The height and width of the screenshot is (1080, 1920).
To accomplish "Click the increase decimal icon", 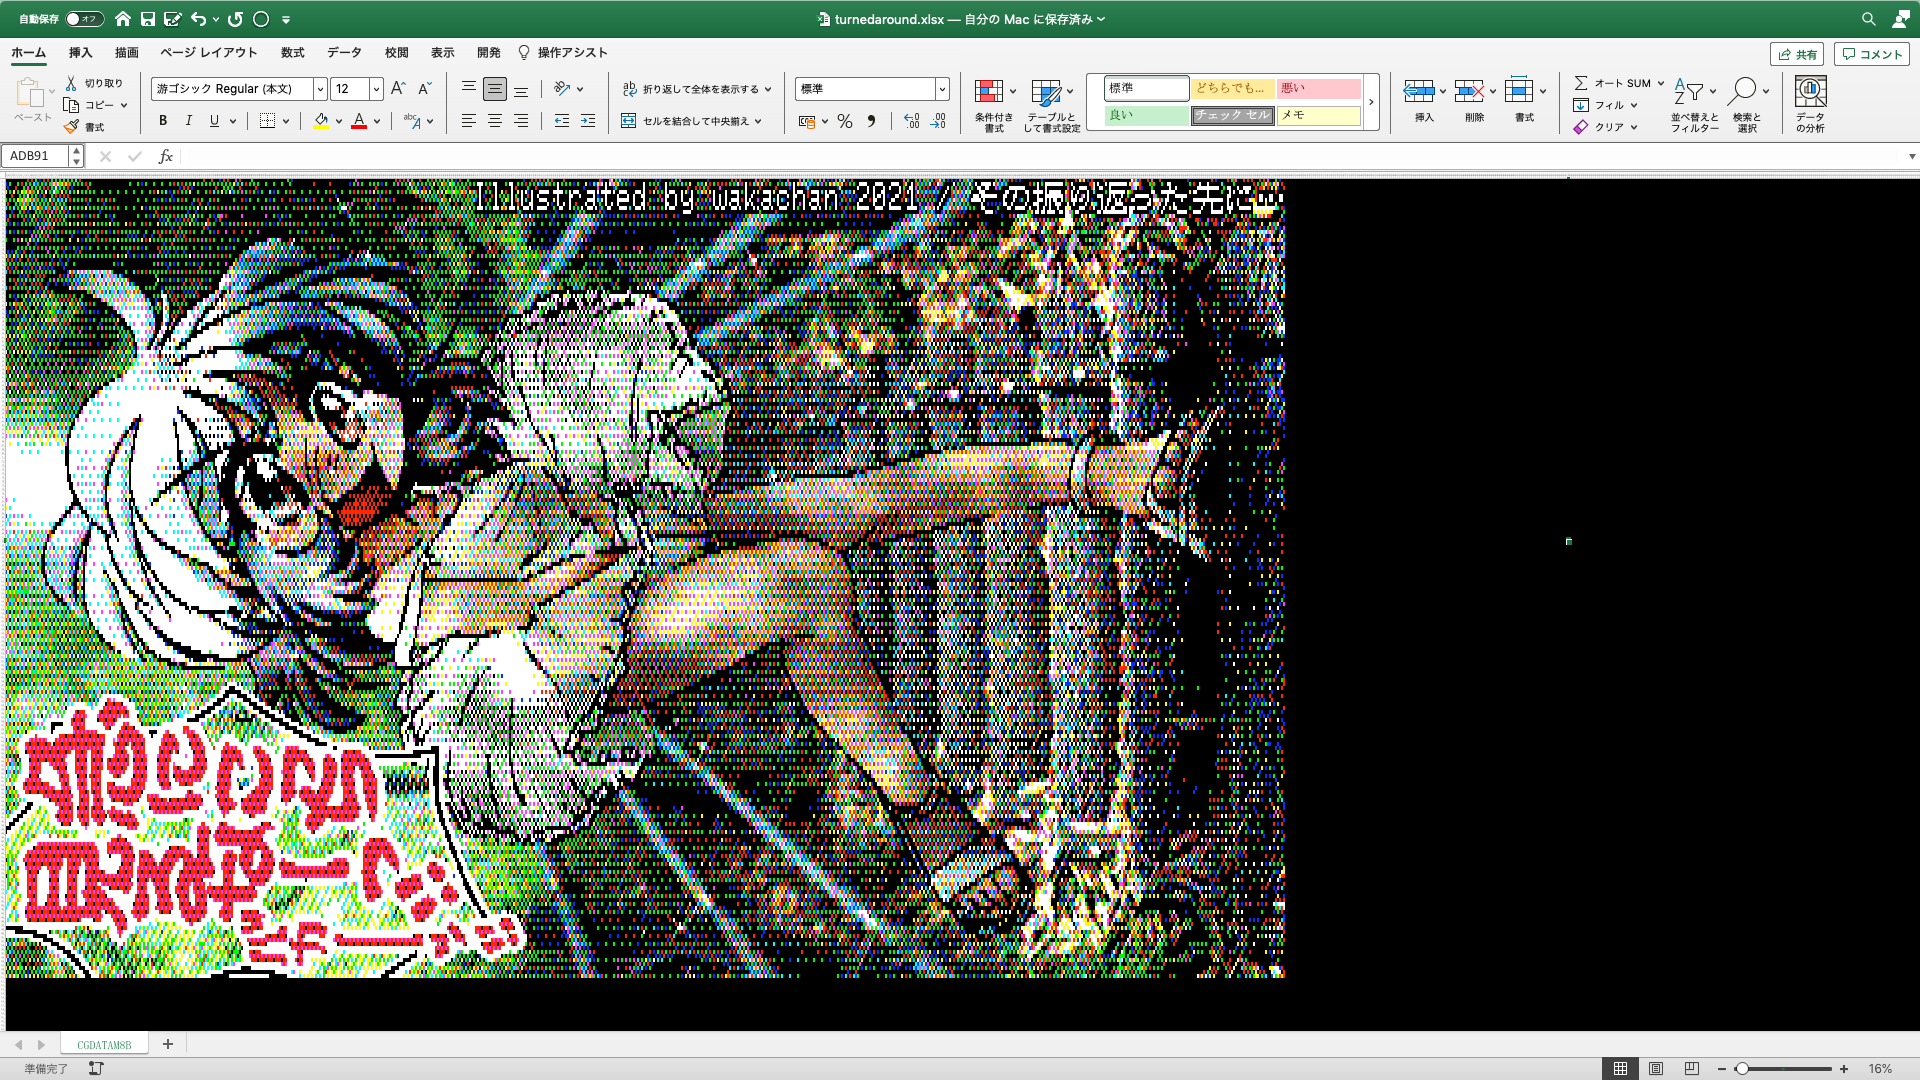I will point(912,121).
